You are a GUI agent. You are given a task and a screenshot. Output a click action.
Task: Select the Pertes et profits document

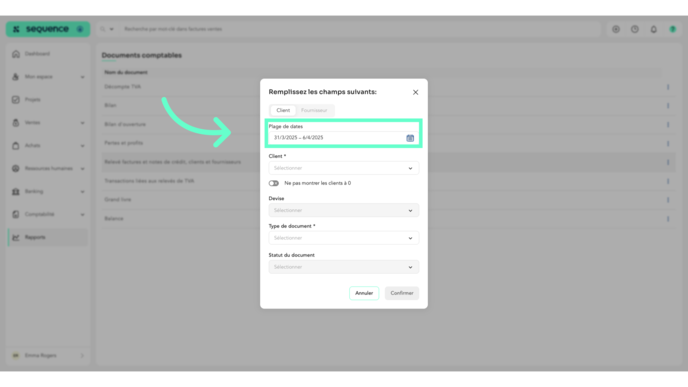click(123, 143)
